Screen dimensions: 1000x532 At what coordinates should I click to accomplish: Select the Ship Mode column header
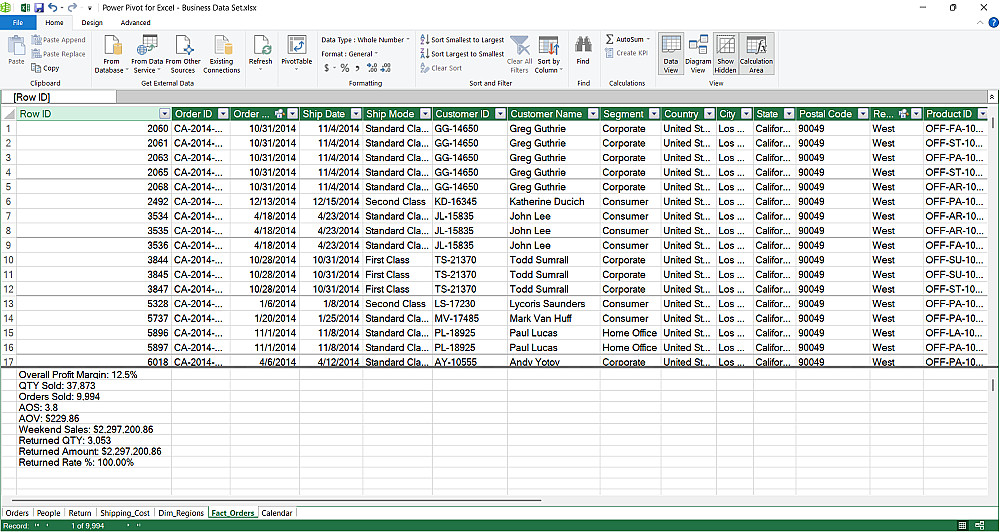click(391, 114)
